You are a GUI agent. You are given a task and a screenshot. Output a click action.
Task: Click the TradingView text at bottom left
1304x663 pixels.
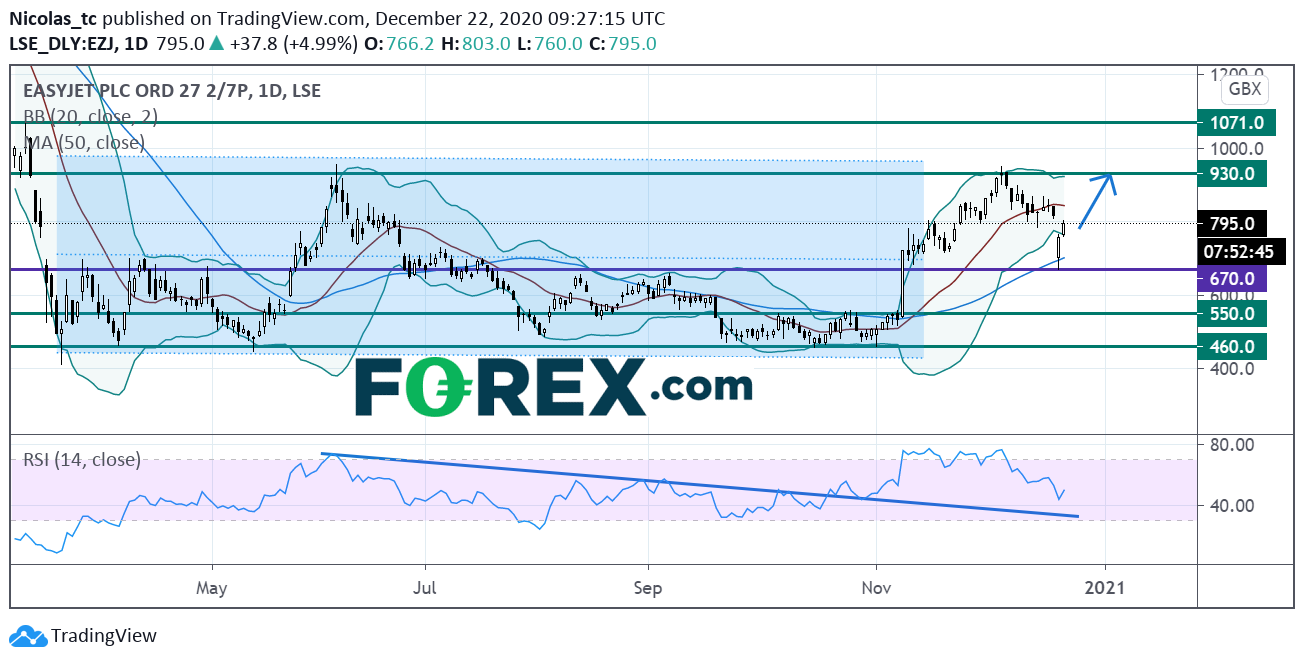pos(104,636)
